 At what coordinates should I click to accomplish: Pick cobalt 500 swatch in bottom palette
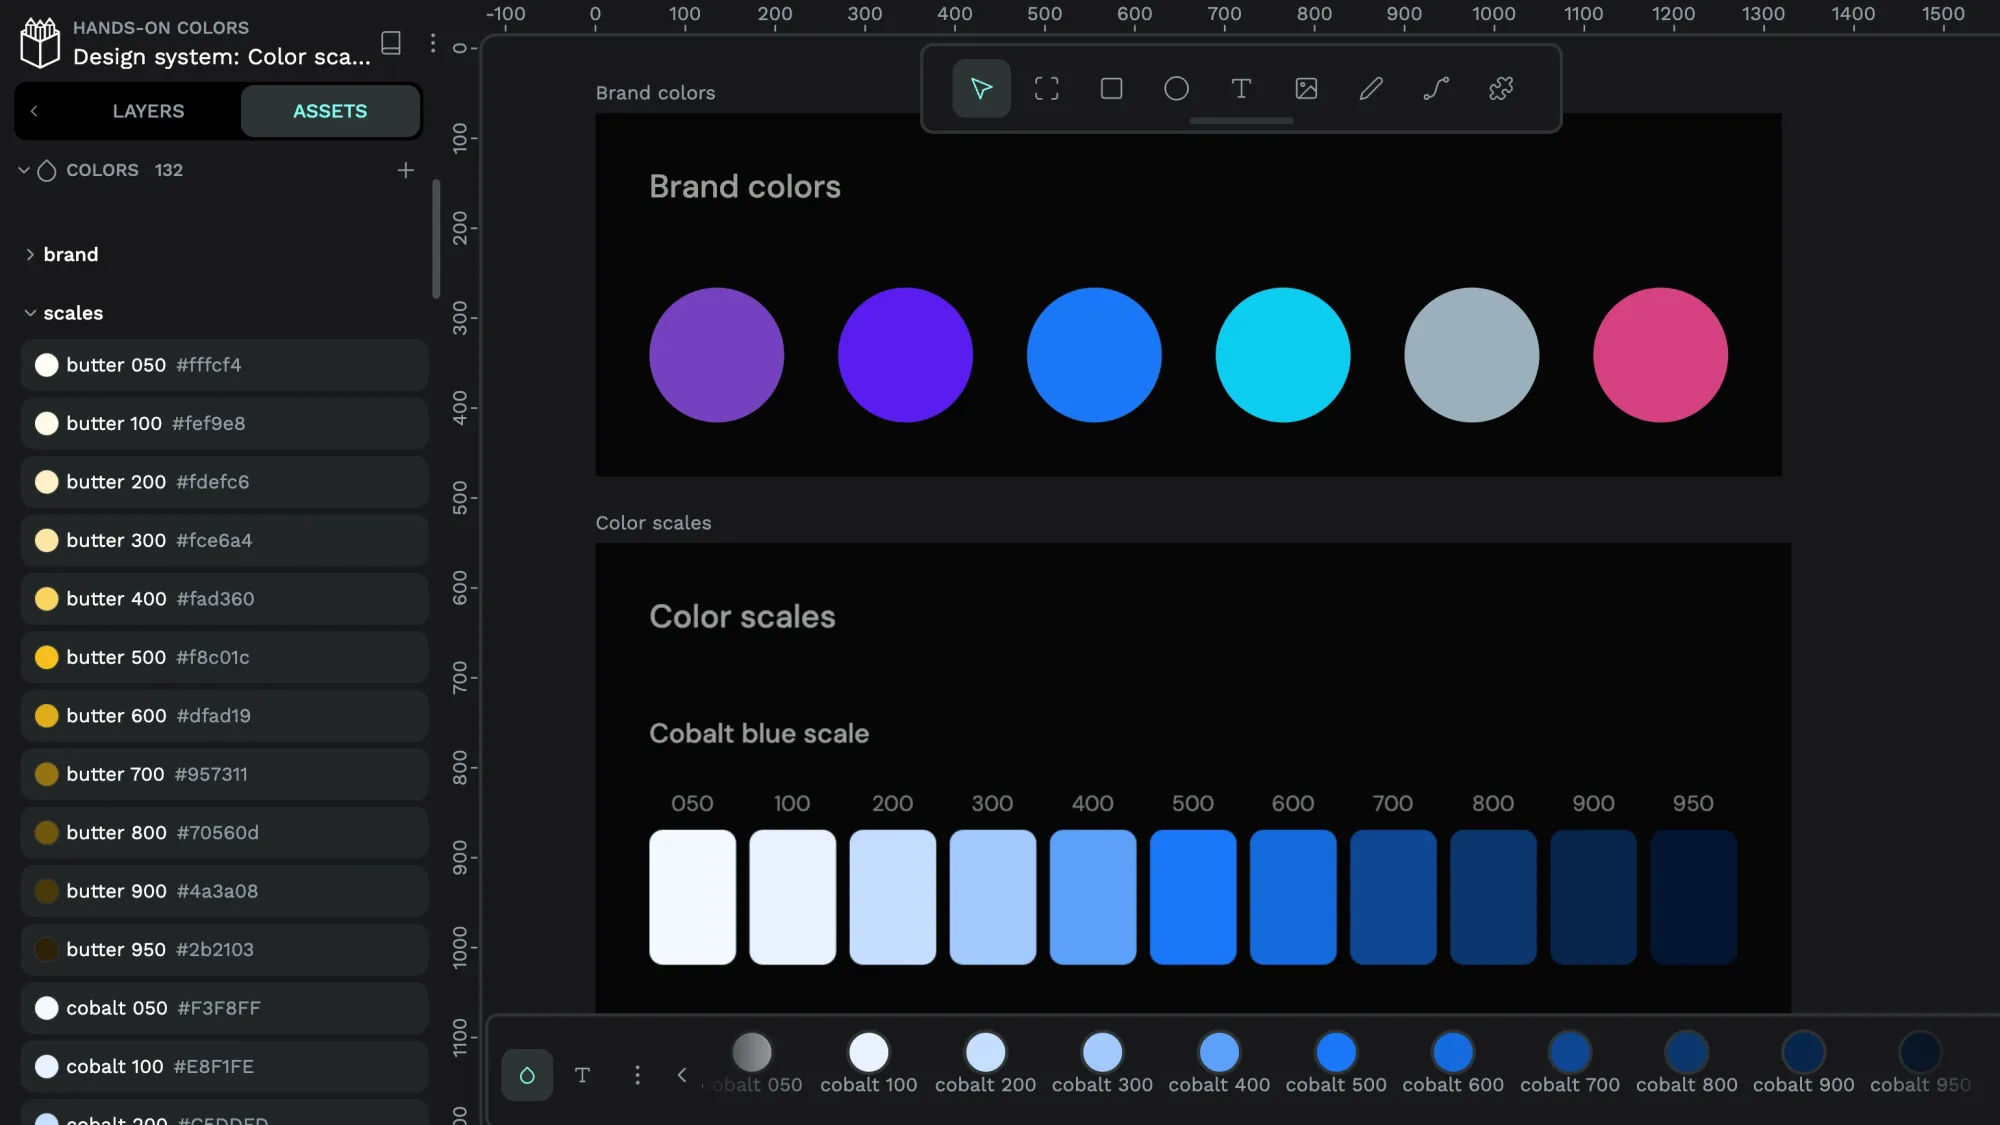[1335, 1053]
